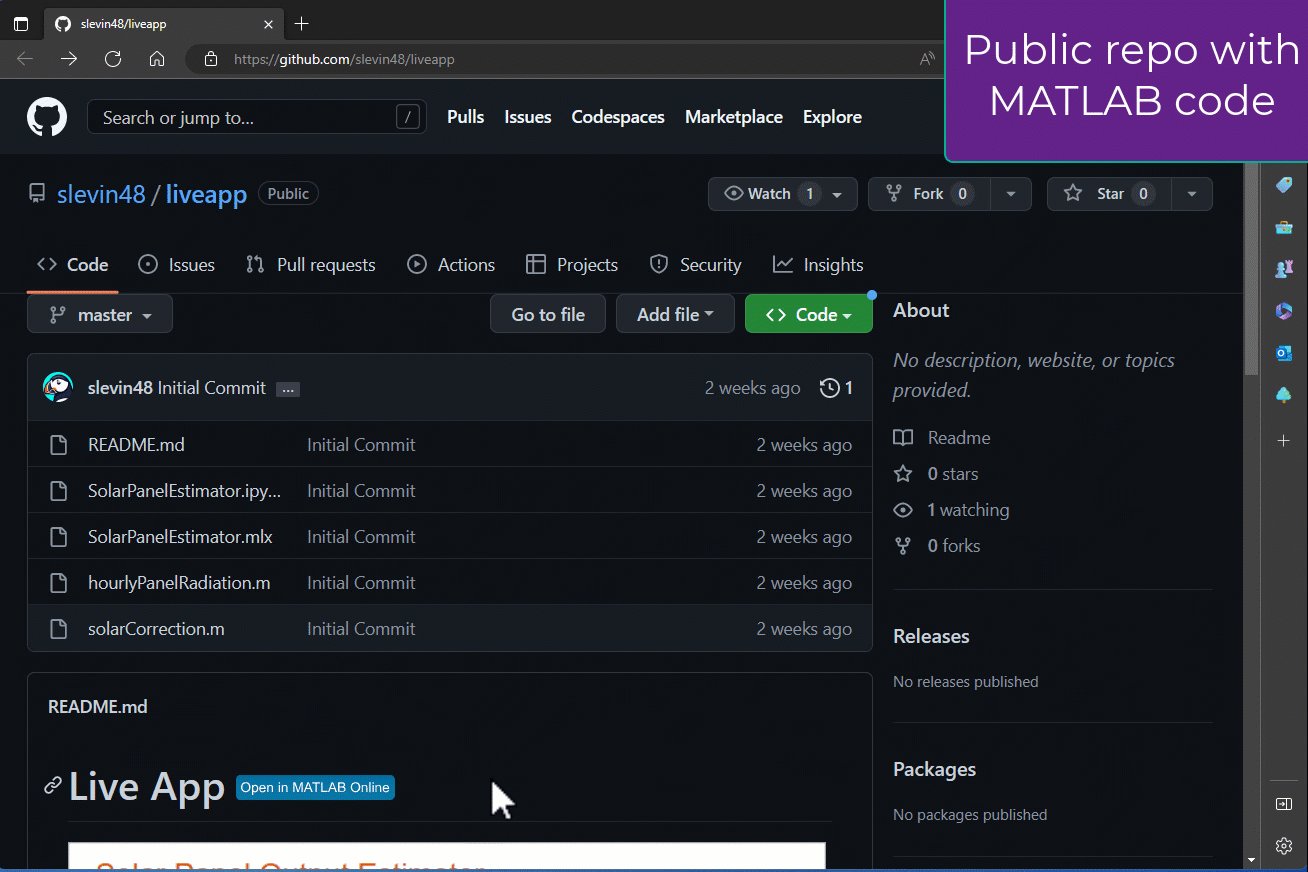Refresh the current page
The width and height of the screenshot is (1308, 872).
point(113,59)
